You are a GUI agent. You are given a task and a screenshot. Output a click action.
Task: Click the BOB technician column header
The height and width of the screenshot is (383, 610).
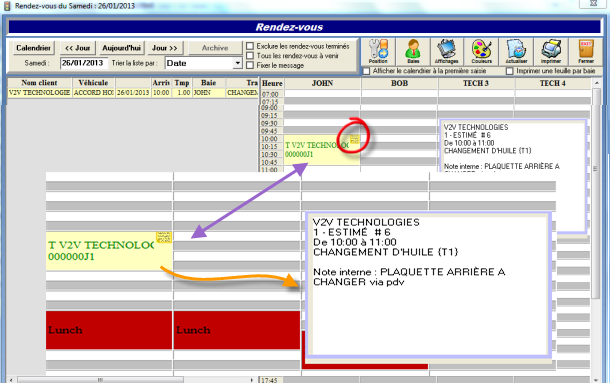400,83
